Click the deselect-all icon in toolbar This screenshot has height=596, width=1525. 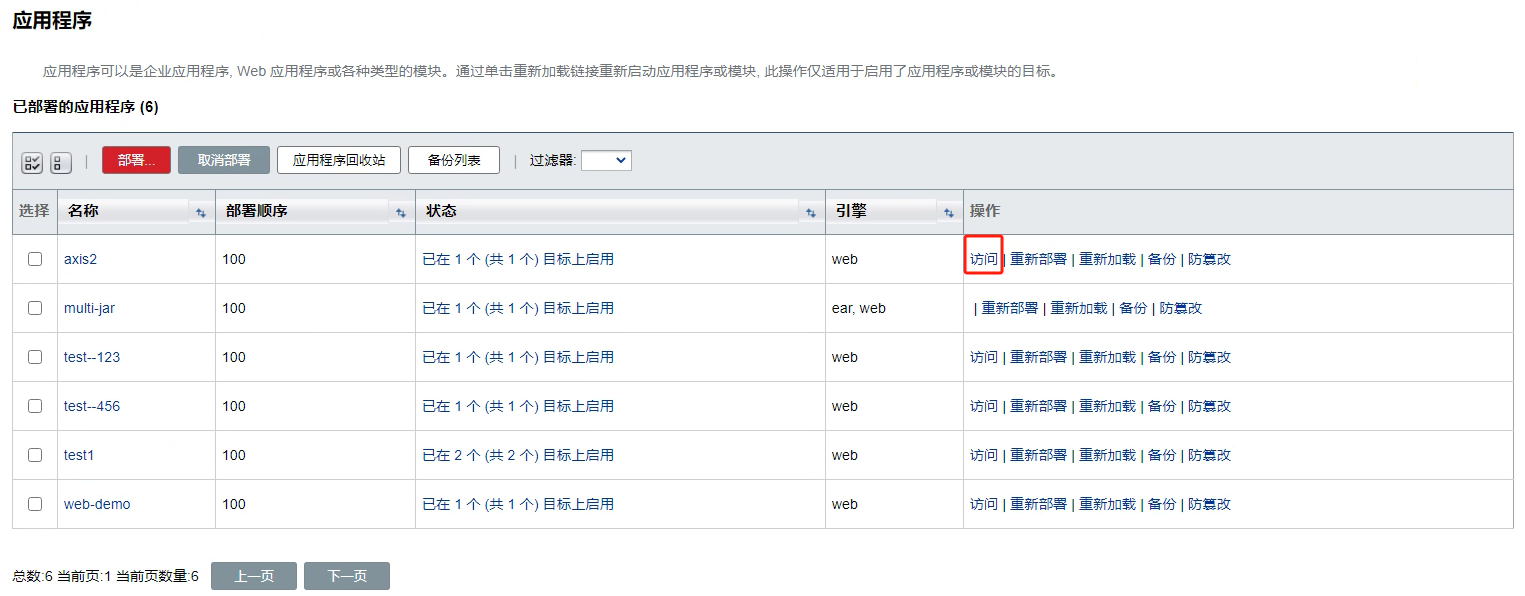click(61, 162)
